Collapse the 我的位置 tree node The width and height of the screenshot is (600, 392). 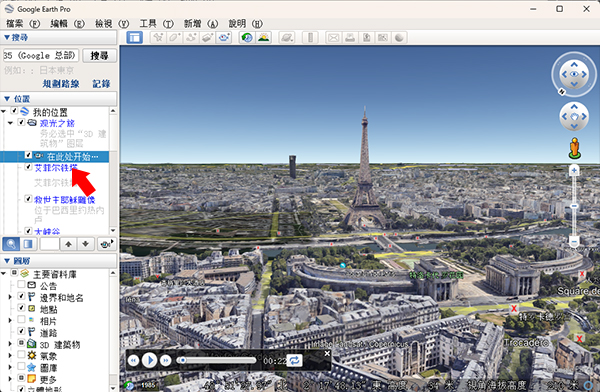4,111
